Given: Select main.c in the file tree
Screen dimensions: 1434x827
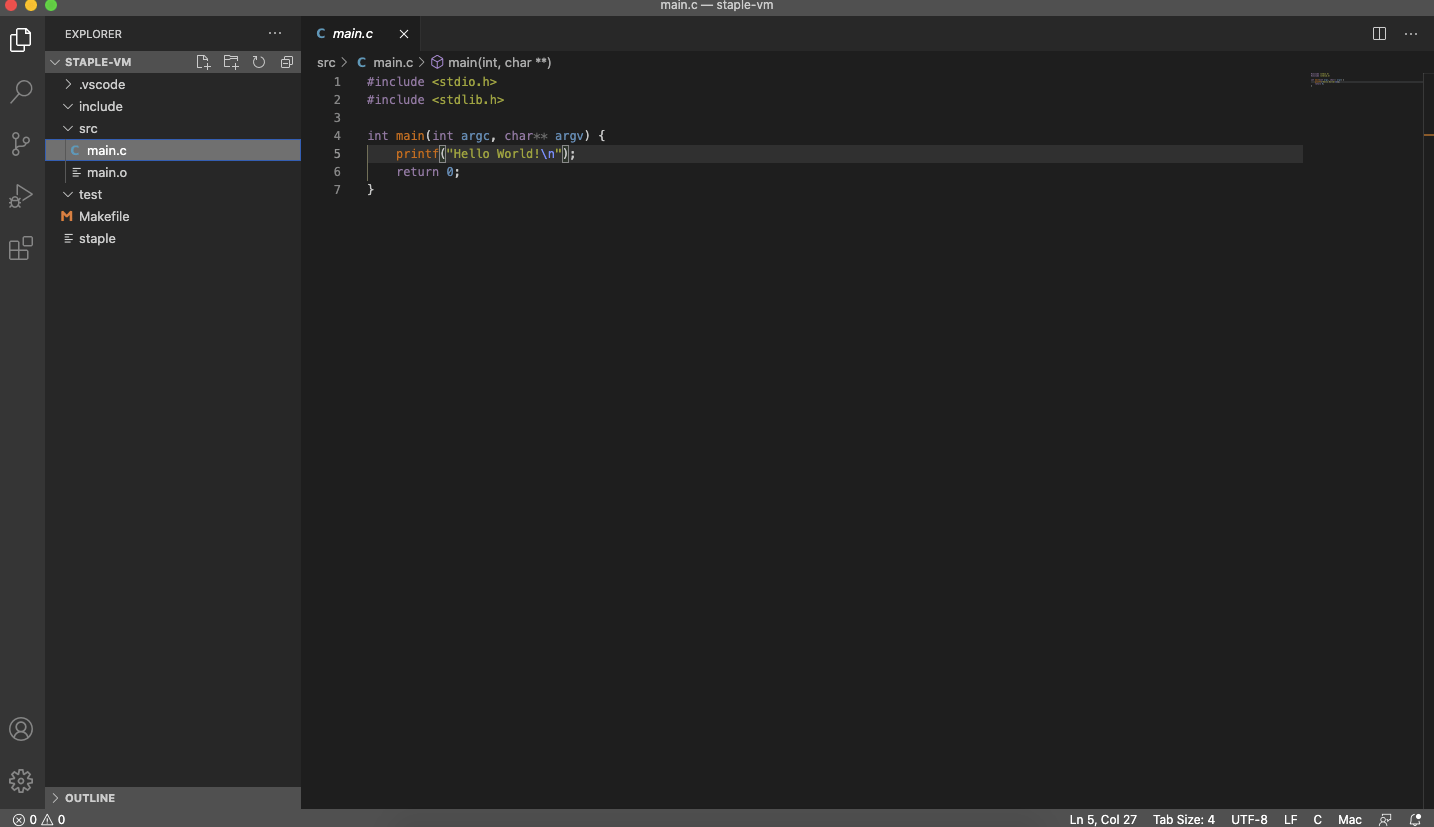Looking at the screenshot, I should pyautogui.click(x=173, y=151).
